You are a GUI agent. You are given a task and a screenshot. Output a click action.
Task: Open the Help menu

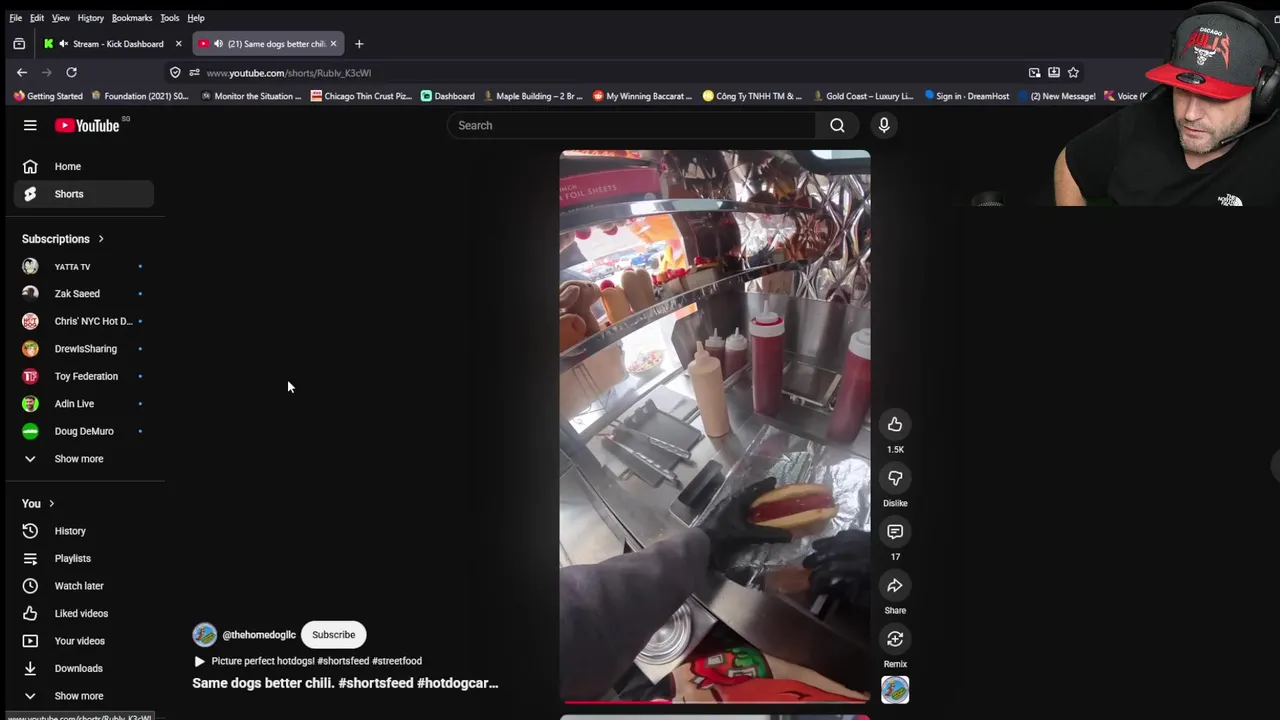click(x=196, y=18)
